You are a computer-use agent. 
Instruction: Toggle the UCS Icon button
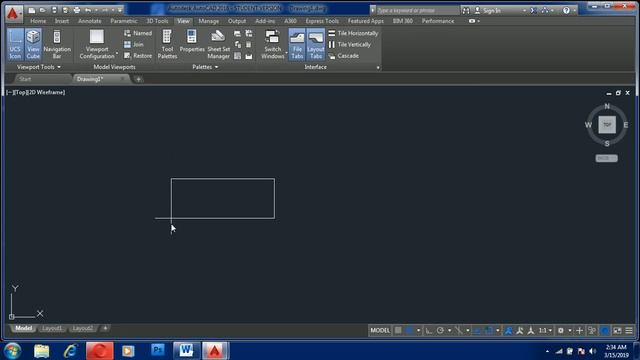15,44
